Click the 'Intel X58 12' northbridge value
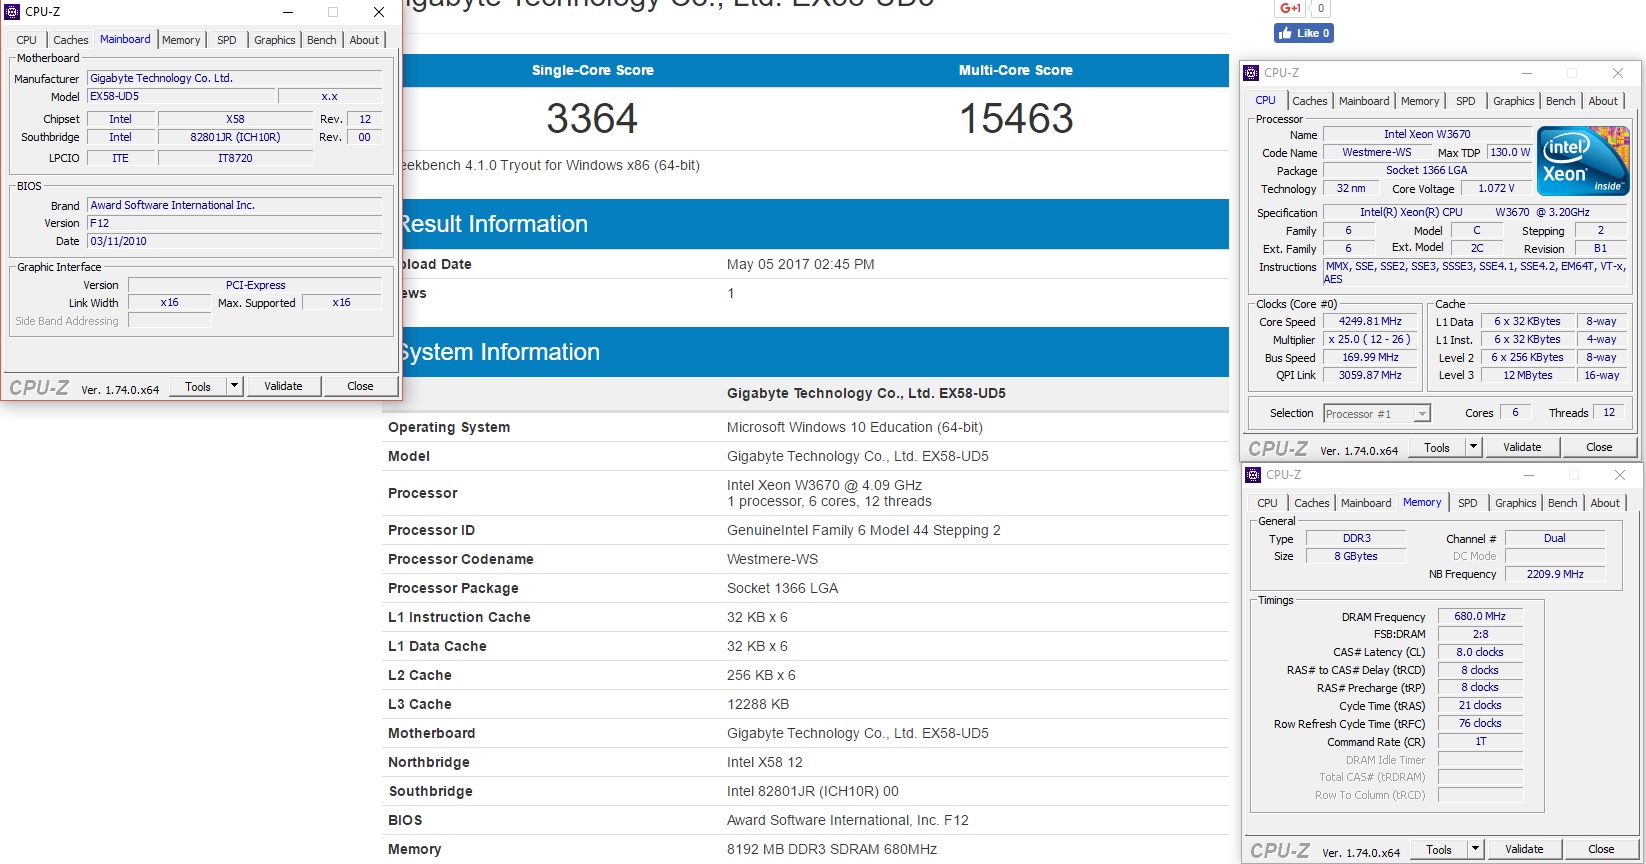 [765, 762]
